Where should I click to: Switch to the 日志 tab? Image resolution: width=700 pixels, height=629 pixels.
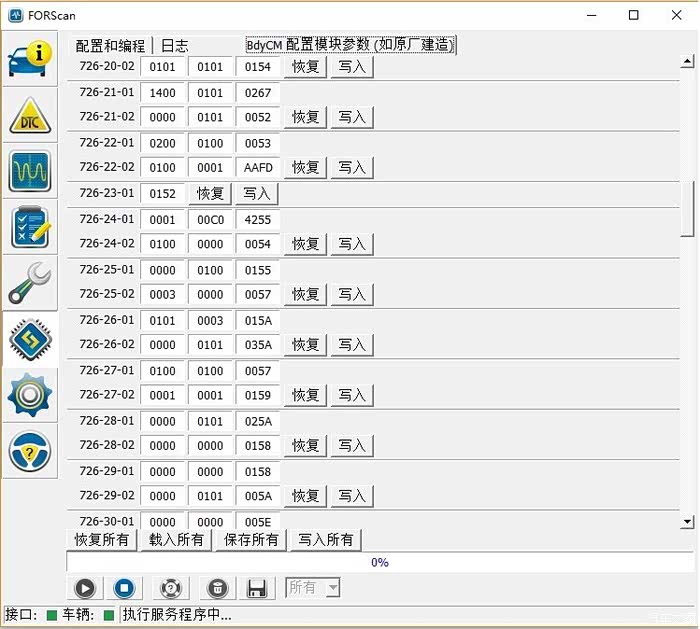click(x=175, y=46)
